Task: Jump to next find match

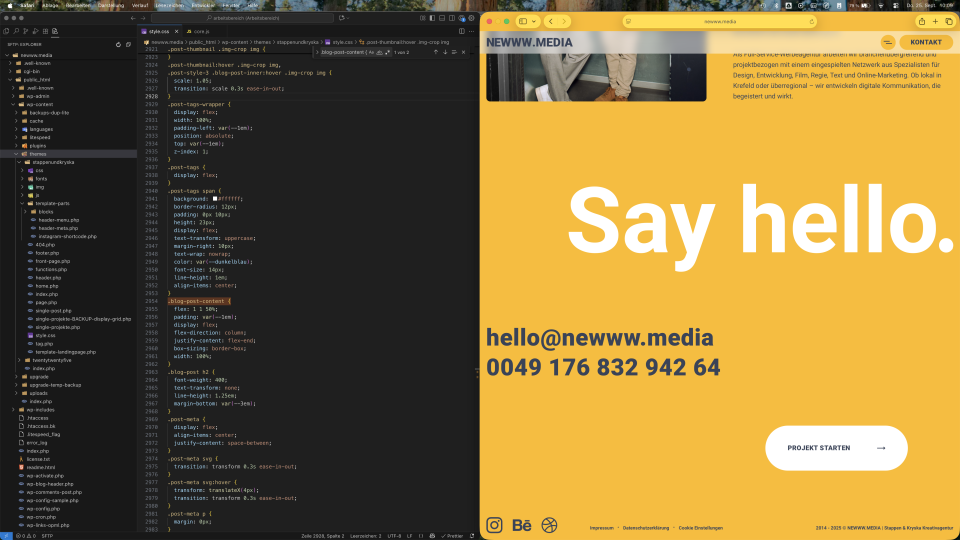Action: pos(445,53)
